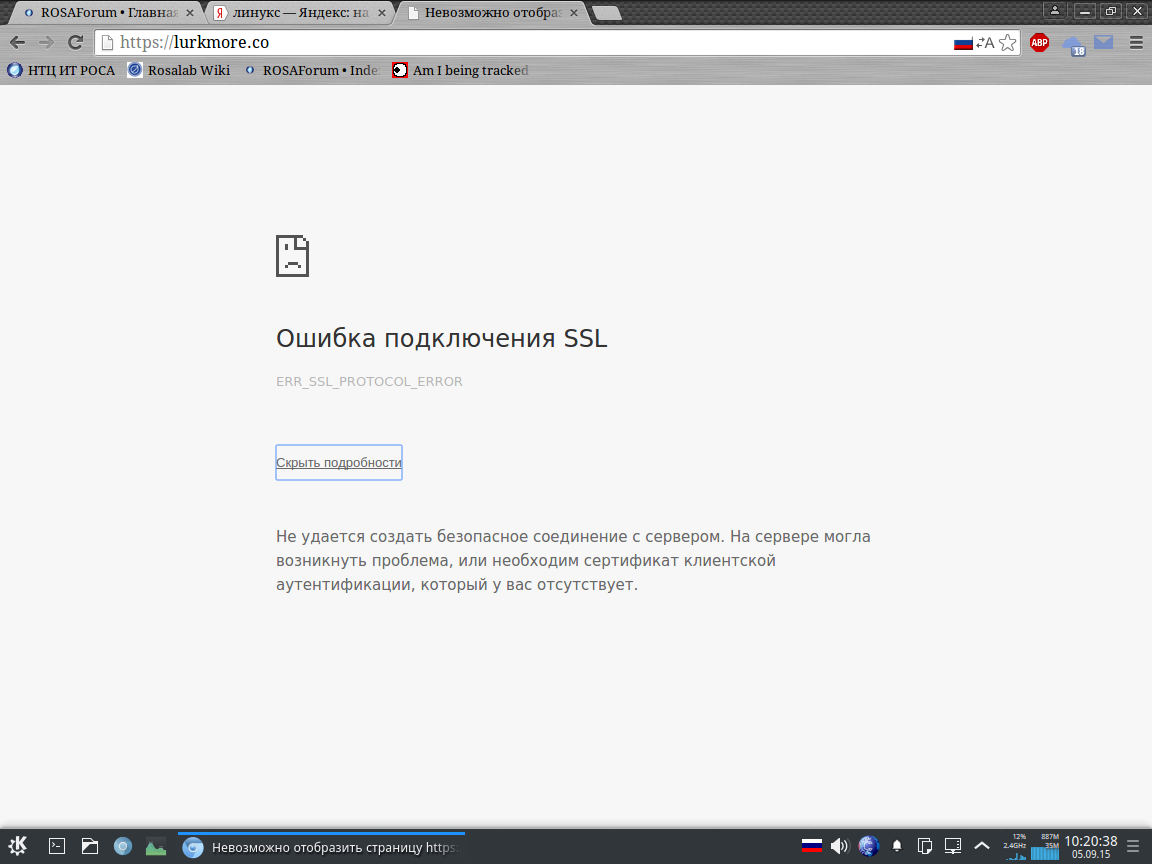Viewport: 1152px width, 864px height.
Task: Switch to the линукс — Яндекс tab
Action: (x=298, y=12)
